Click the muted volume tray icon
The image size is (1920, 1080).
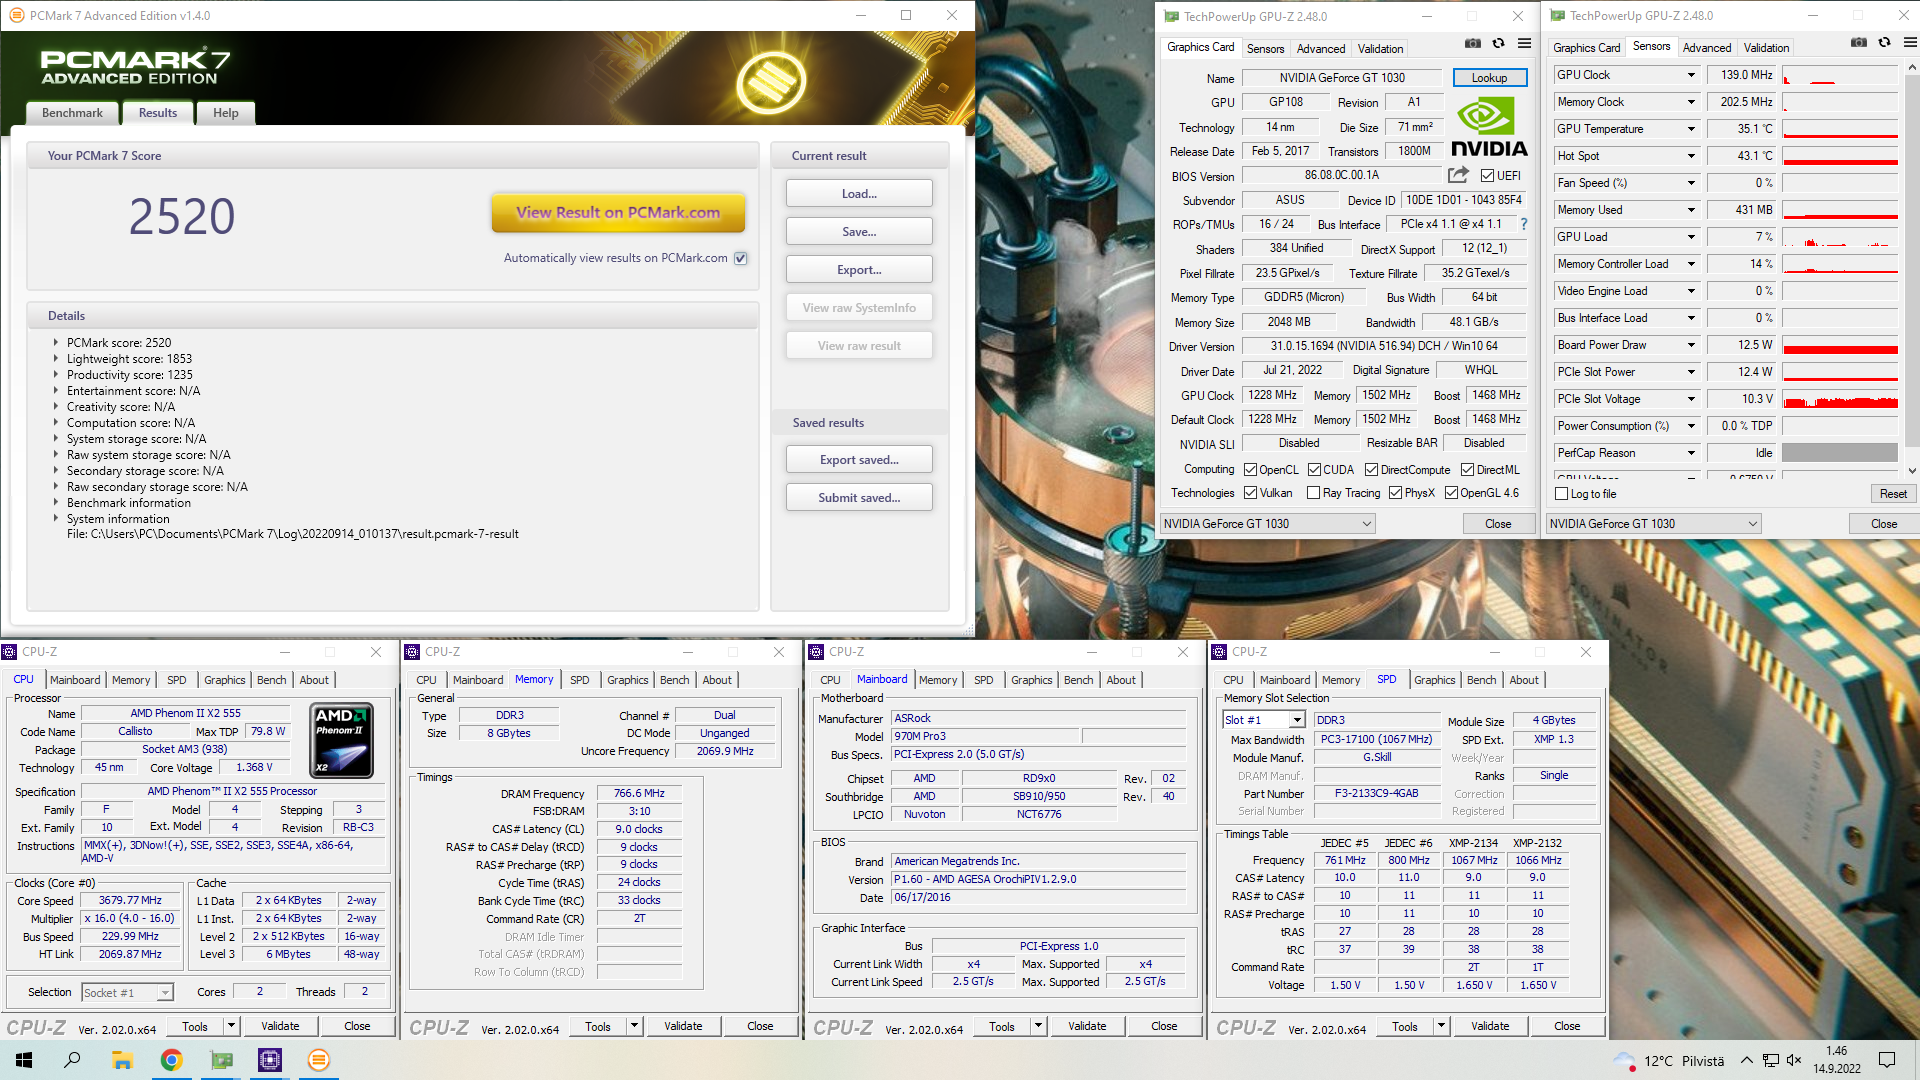coord(1794,1060)
